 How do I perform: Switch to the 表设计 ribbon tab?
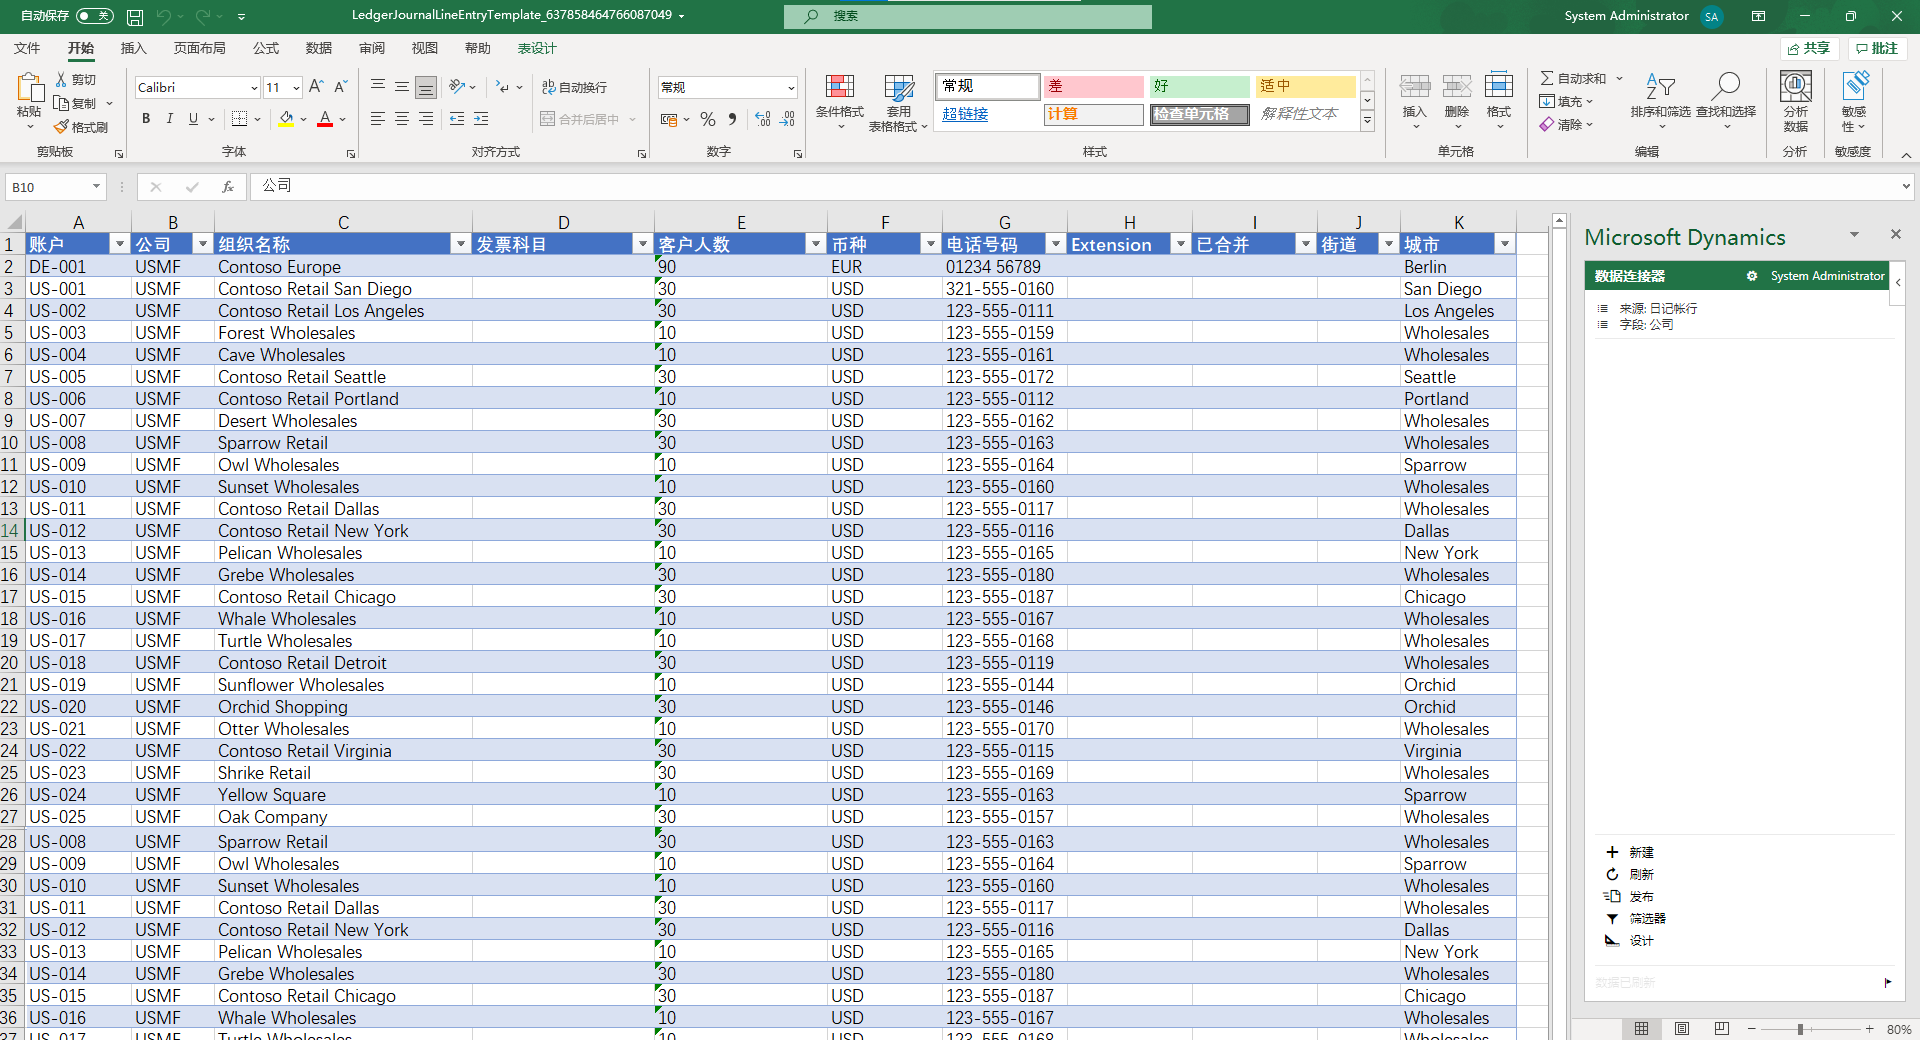pyautogui.click(x=537, y=48)
